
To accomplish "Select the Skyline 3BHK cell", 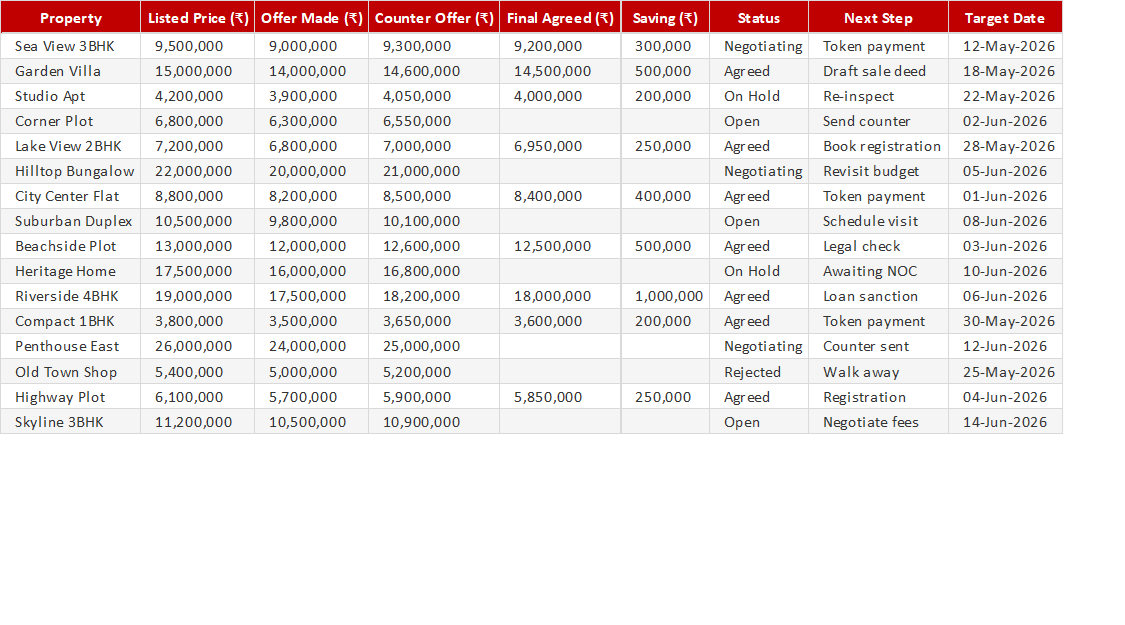I will [70, 422].
